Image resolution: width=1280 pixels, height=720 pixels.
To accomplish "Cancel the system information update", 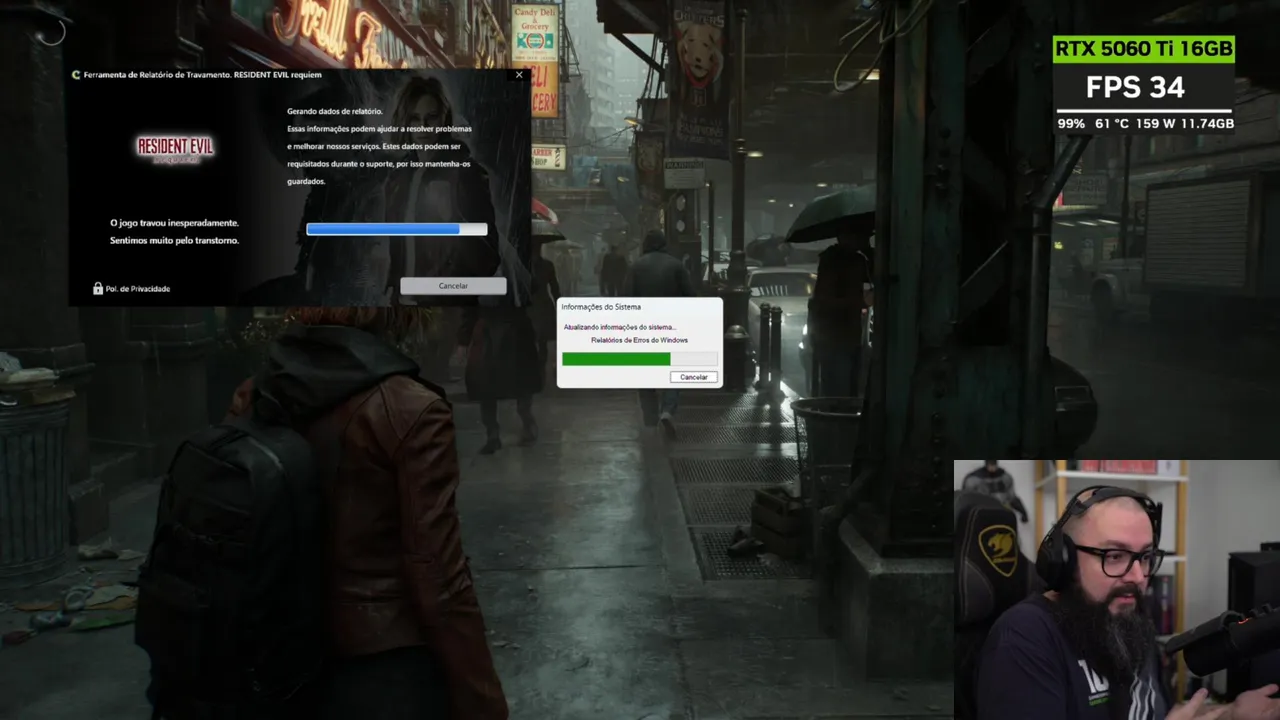I will coord(694,377).
